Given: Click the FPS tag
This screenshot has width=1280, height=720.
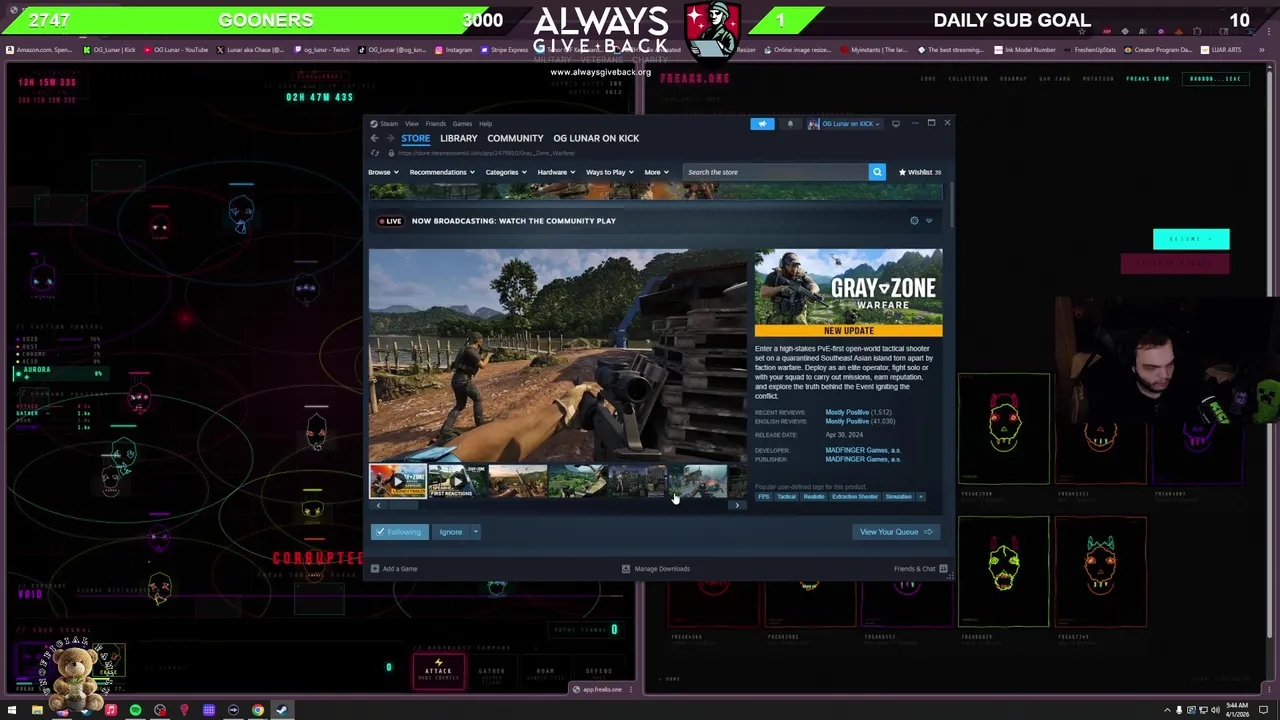Looking at the screenshot, I should tap(764, 497).
